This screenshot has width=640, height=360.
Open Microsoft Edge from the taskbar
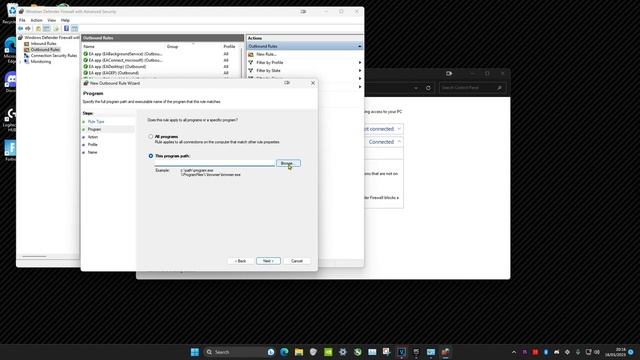[x=284, y=352]
